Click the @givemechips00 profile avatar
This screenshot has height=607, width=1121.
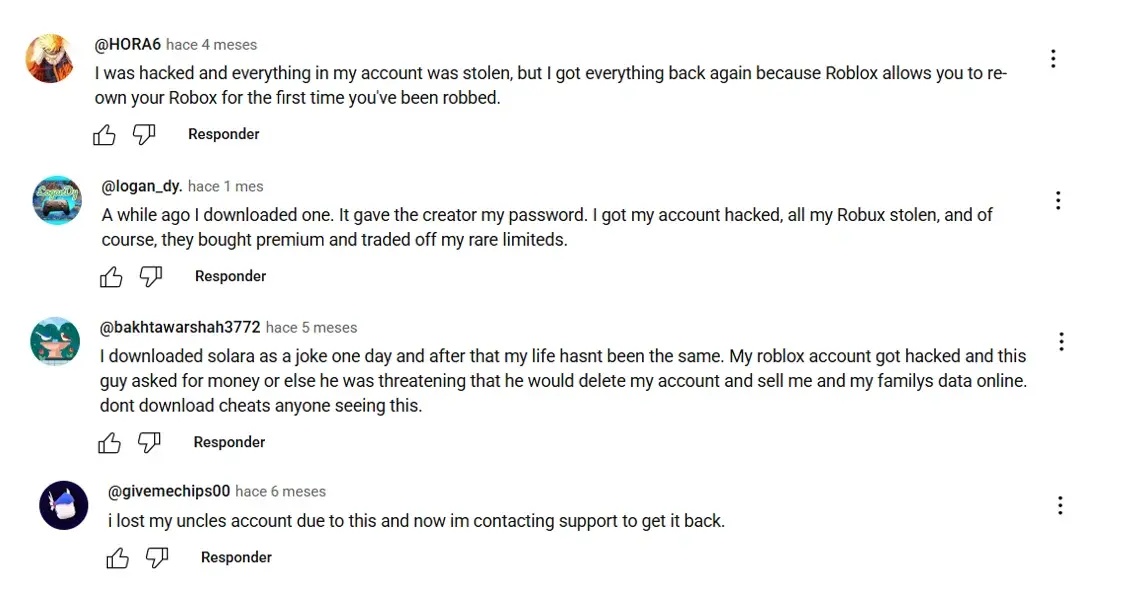pos(64,505)
